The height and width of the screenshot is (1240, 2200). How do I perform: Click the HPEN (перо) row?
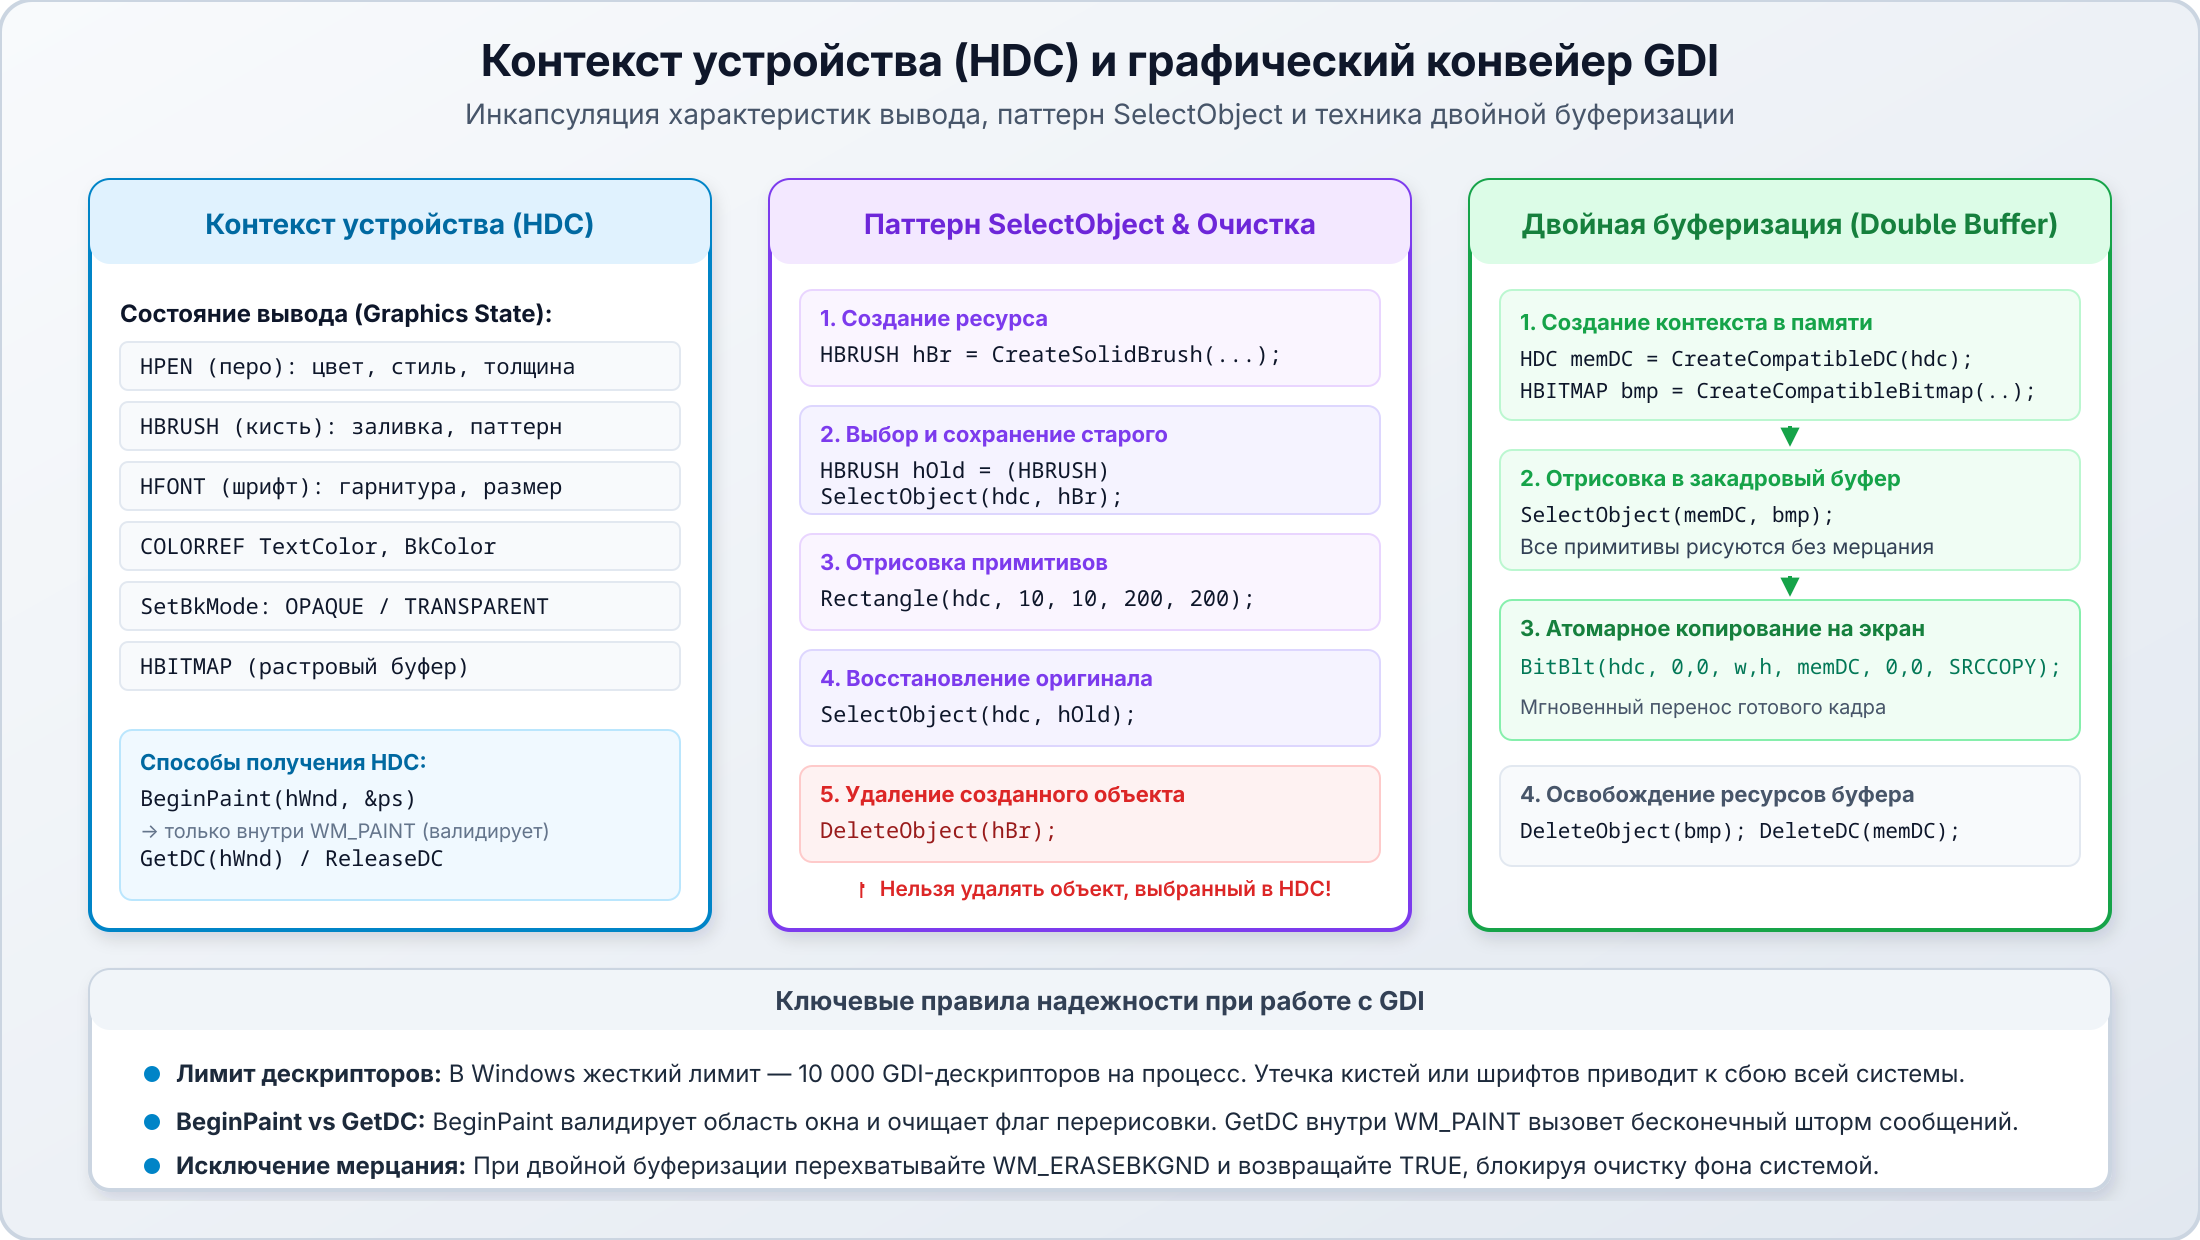400,366
